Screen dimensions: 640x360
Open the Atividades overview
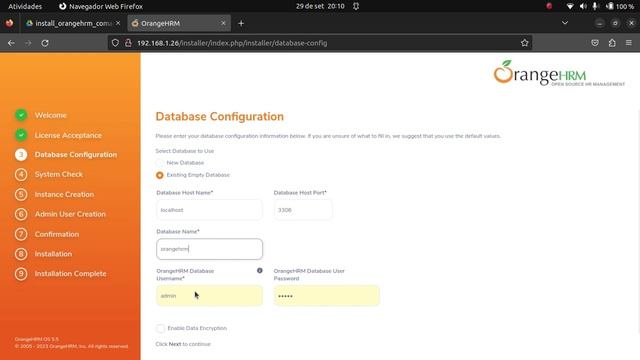[25, 6]
